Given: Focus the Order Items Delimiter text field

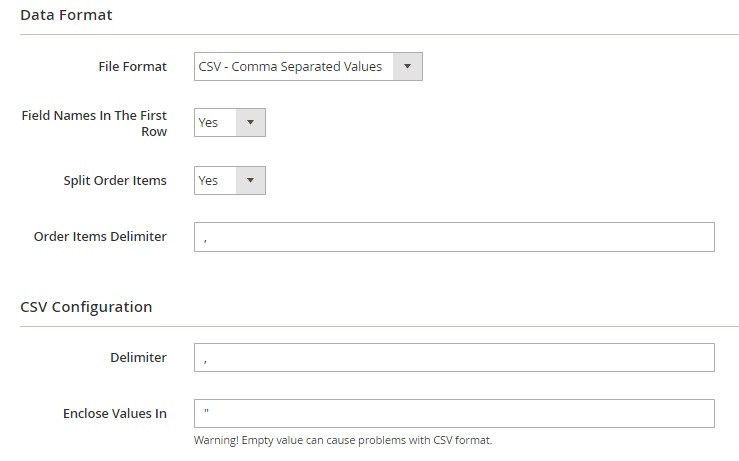Looking at the screenshot, I should [454, 237].
